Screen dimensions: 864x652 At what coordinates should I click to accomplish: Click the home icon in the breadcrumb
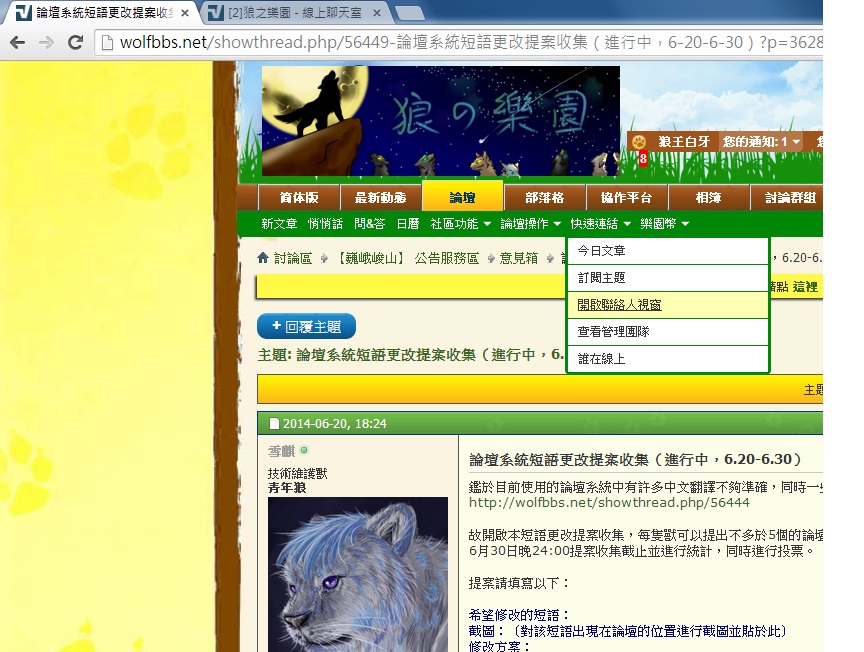(x=263, y=257)
